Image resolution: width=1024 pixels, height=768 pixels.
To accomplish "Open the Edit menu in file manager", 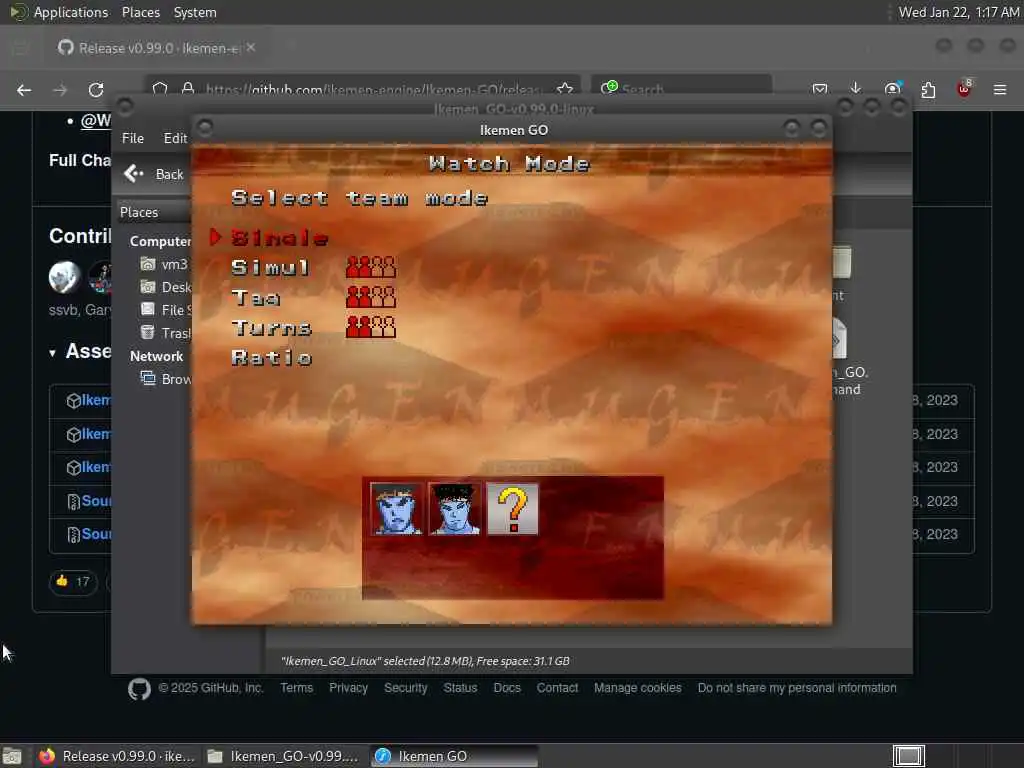I will (175, 138).
